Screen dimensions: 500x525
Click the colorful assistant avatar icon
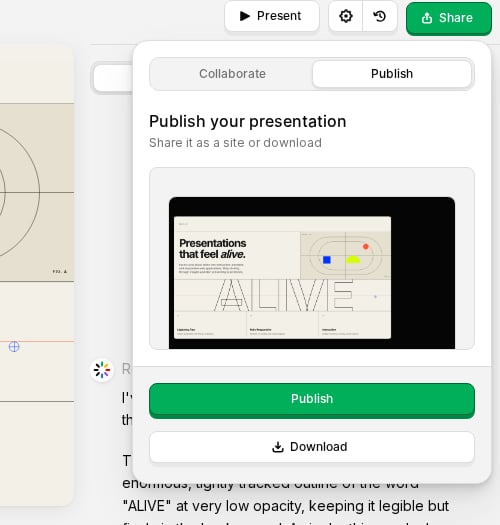(102, 370)
